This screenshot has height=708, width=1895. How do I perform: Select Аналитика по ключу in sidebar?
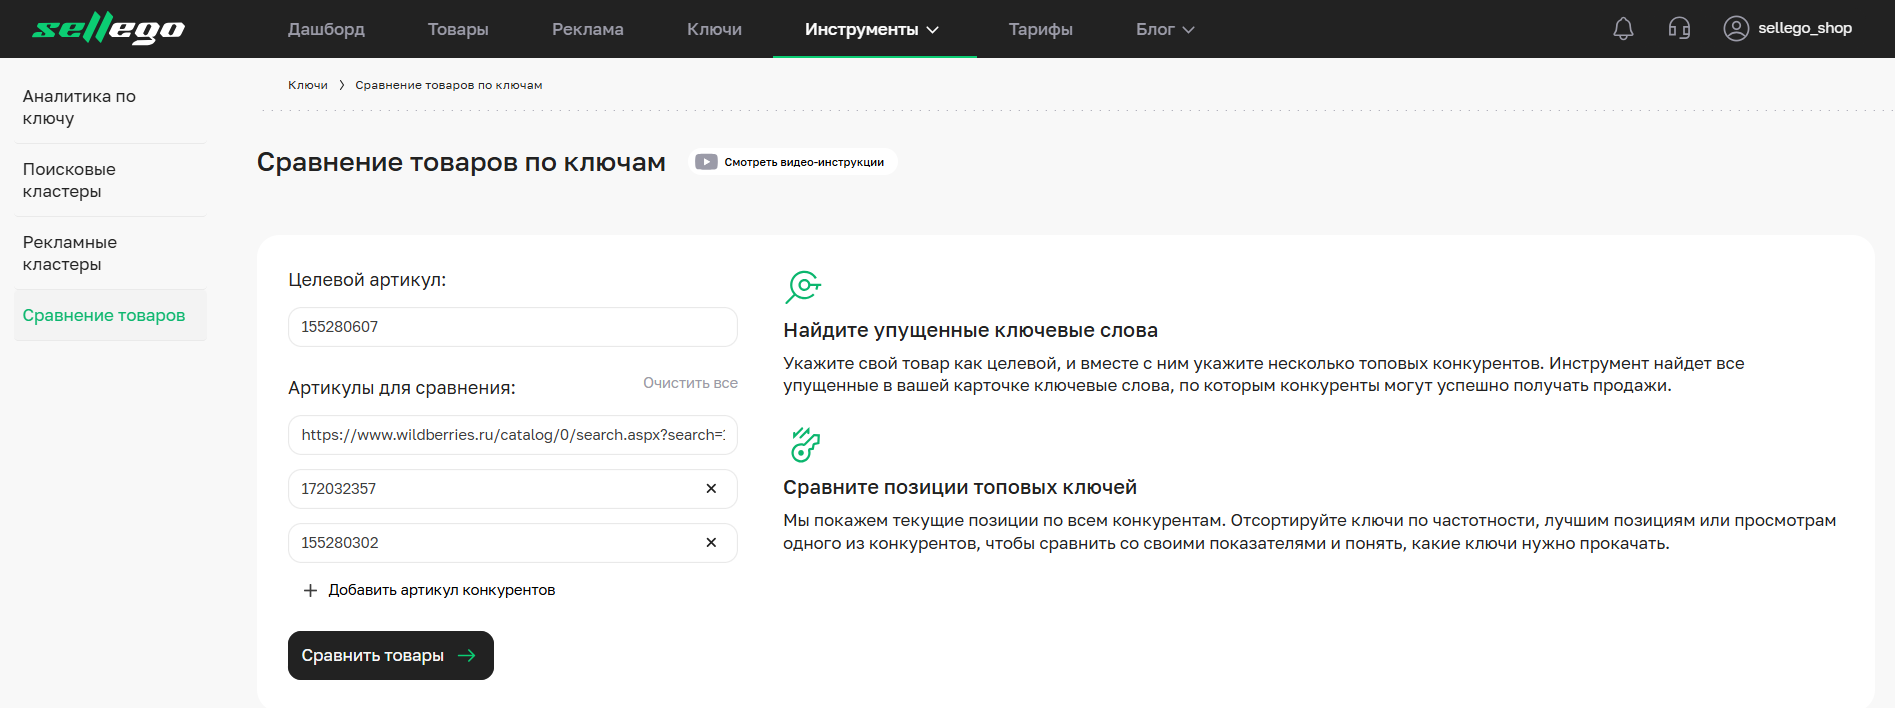tap(79, 107)
